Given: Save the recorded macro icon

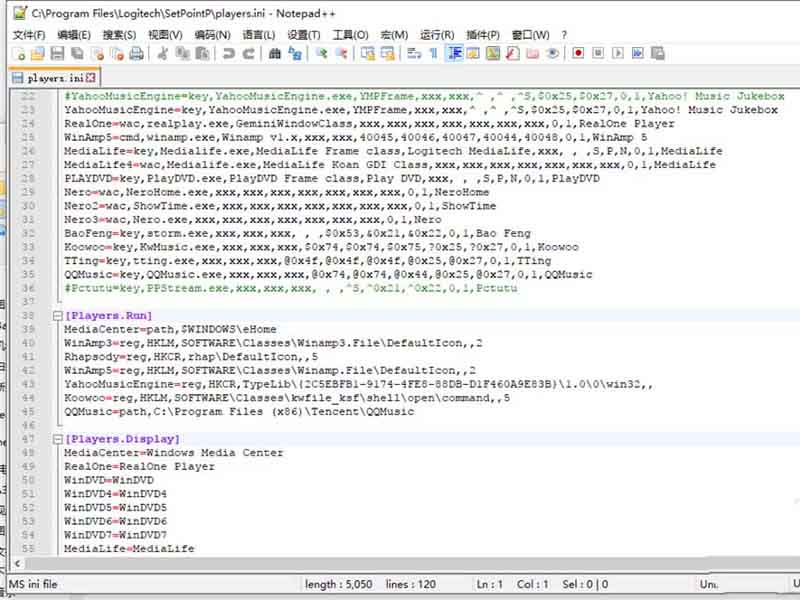Looking at the screenshot, I should point(658,54).
